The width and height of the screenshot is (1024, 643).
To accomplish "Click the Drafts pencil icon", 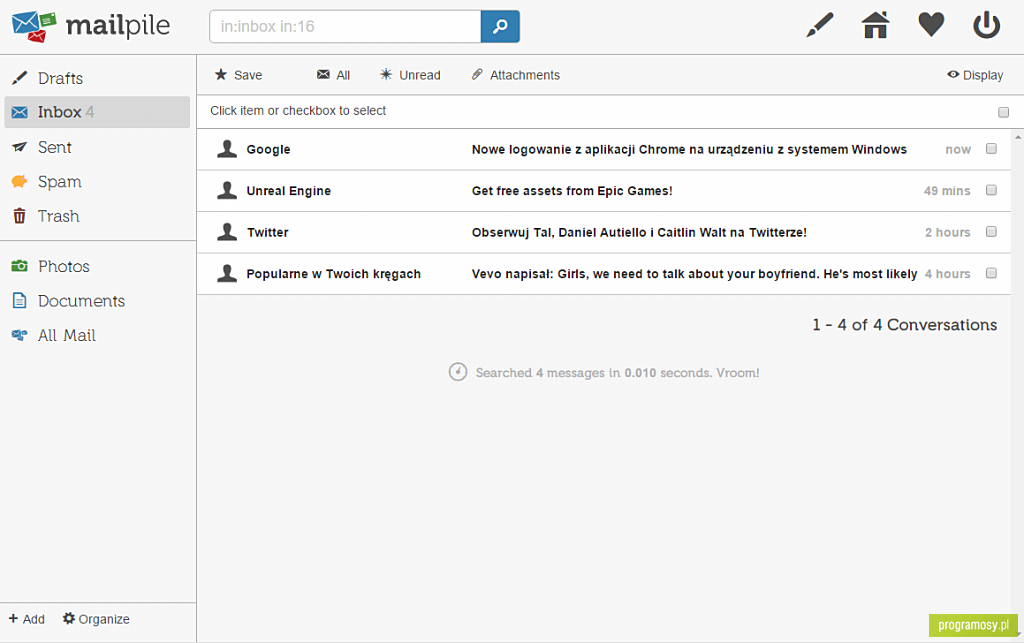I will click(20, 78).
